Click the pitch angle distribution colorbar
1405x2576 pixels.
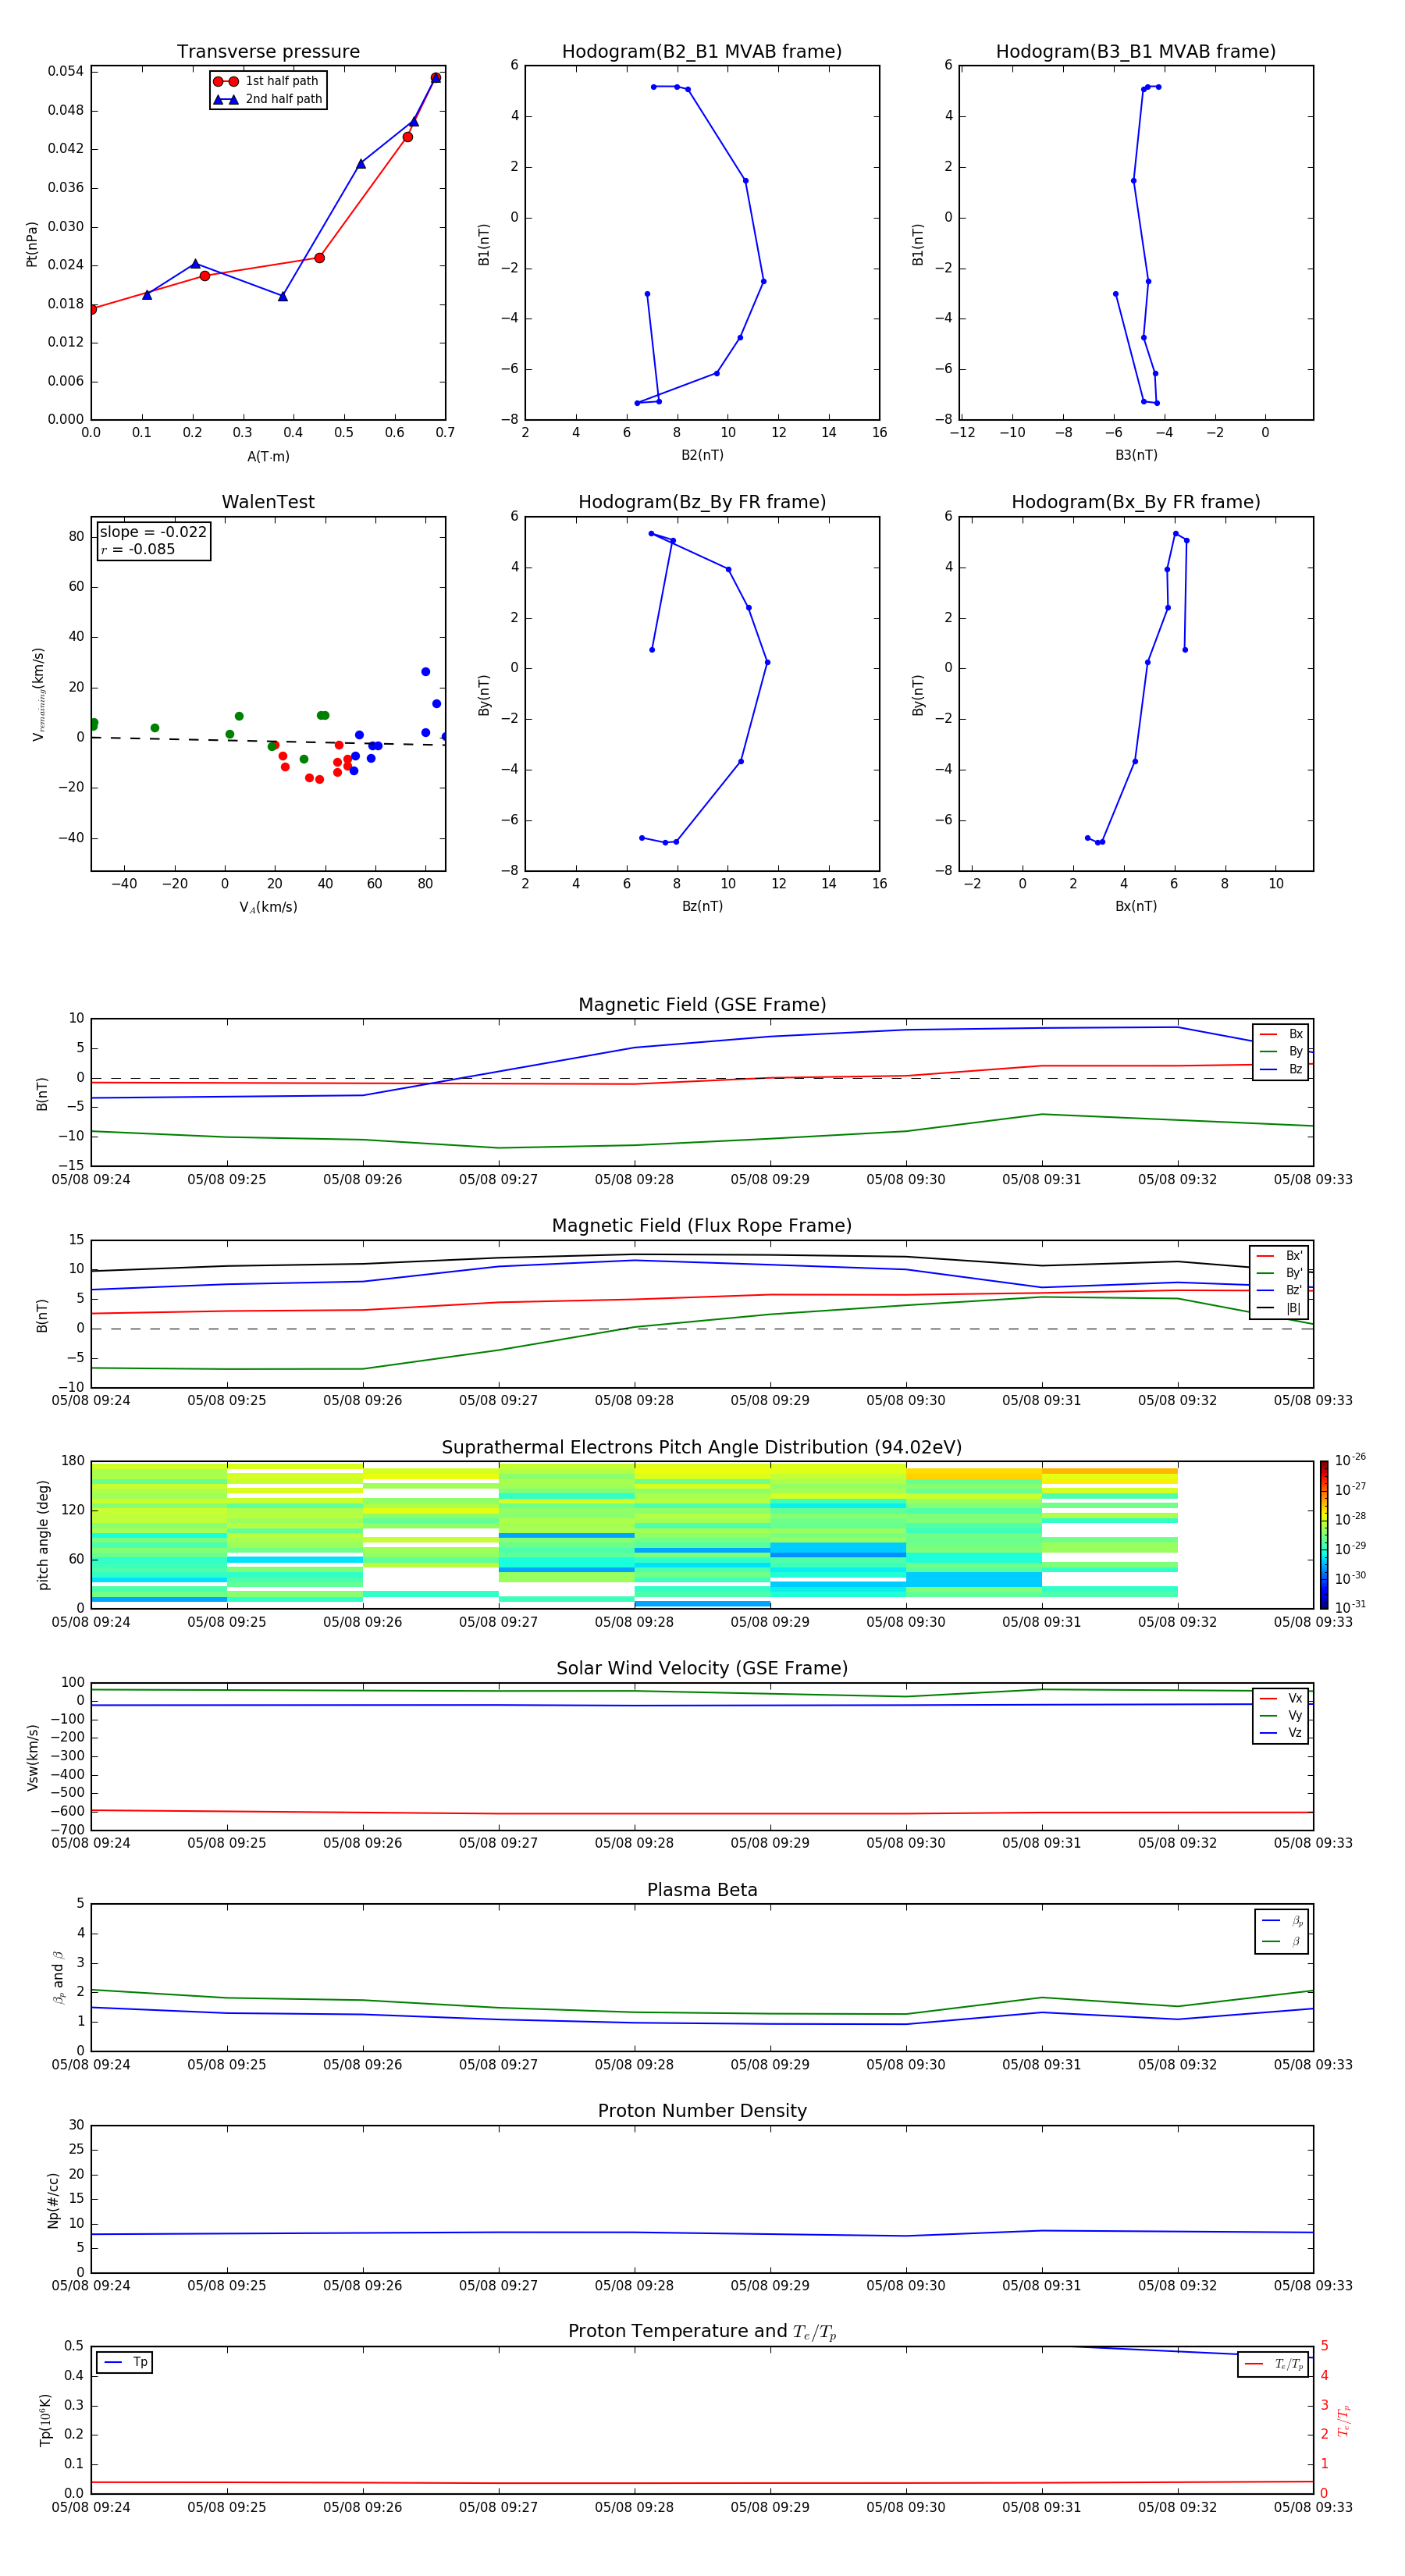(x=1323, y=1535)
